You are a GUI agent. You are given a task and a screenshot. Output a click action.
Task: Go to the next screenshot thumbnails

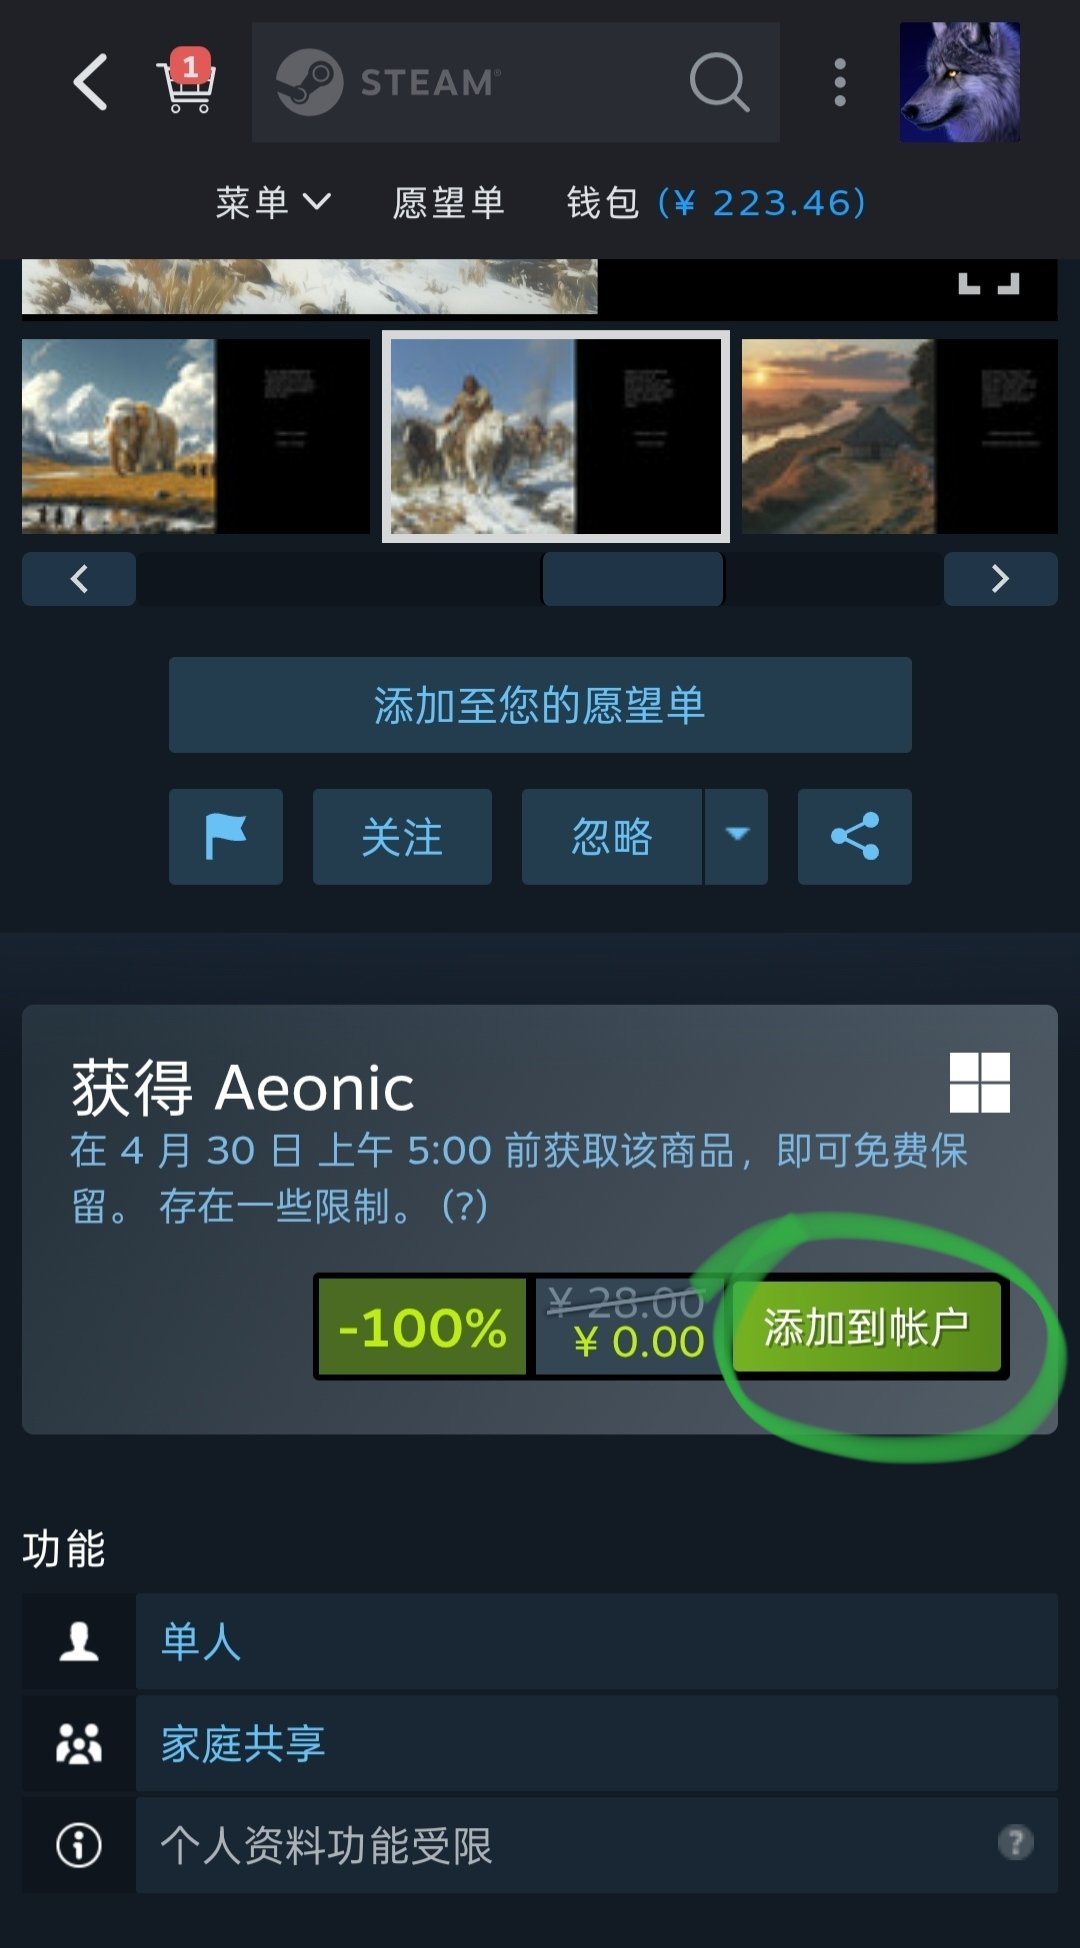(x=1001, y=579)
